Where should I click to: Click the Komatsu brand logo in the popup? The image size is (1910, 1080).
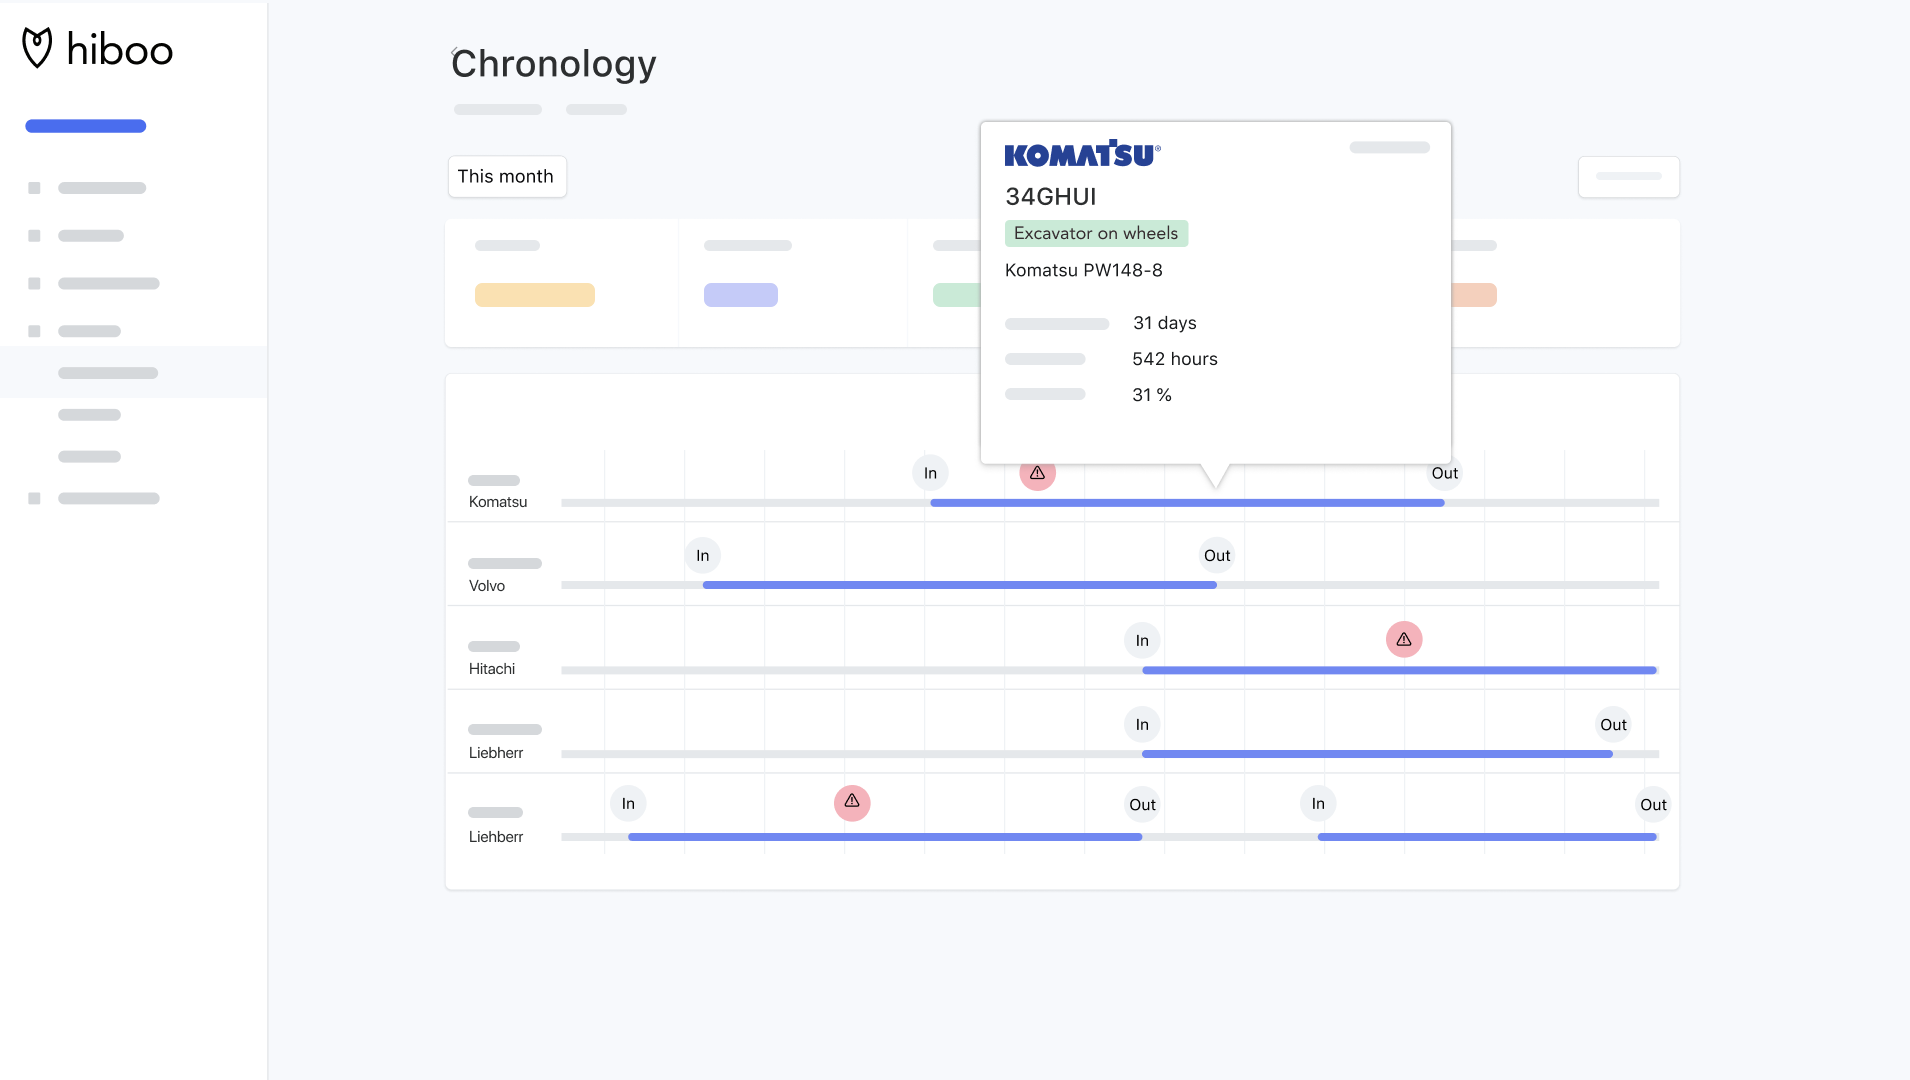1082,154
